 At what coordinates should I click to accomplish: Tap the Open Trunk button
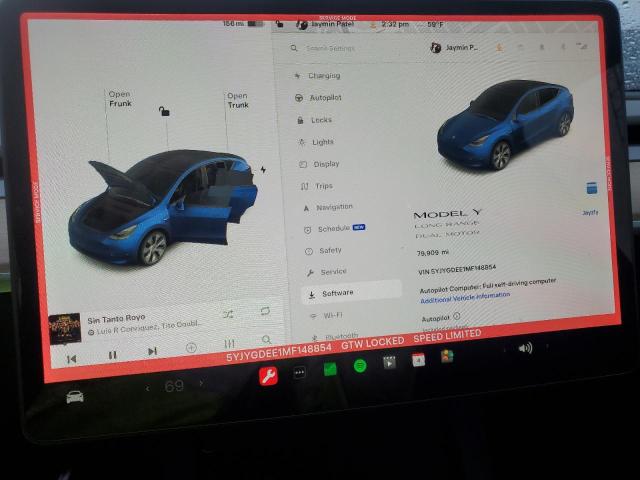[238, 100]
